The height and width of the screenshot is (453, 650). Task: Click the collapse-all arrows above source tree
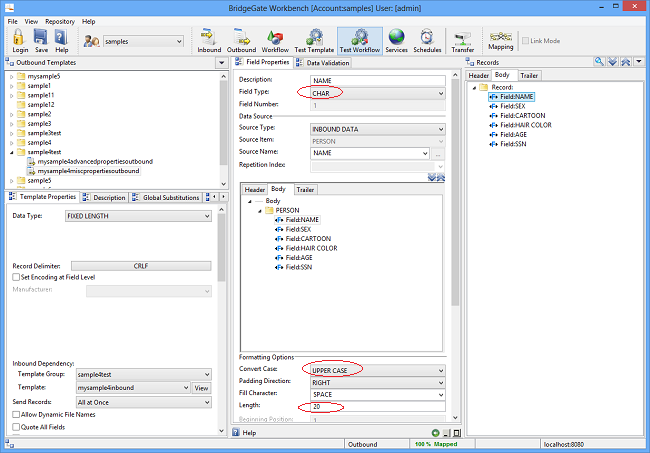(x=441, y=177)
